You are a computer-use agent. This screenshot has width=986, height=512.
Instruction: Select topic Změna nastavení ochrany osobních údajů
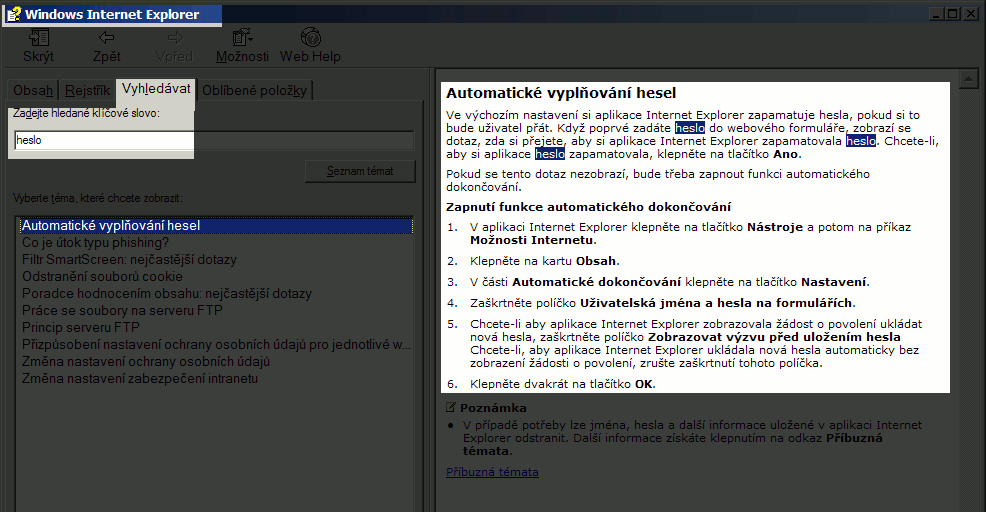(x=146, y=361)
